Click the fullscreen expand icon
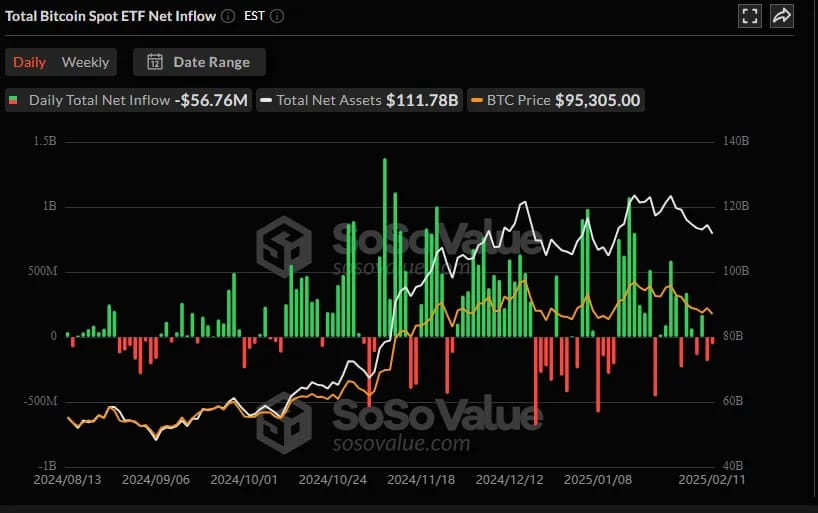 pos(750,16)
